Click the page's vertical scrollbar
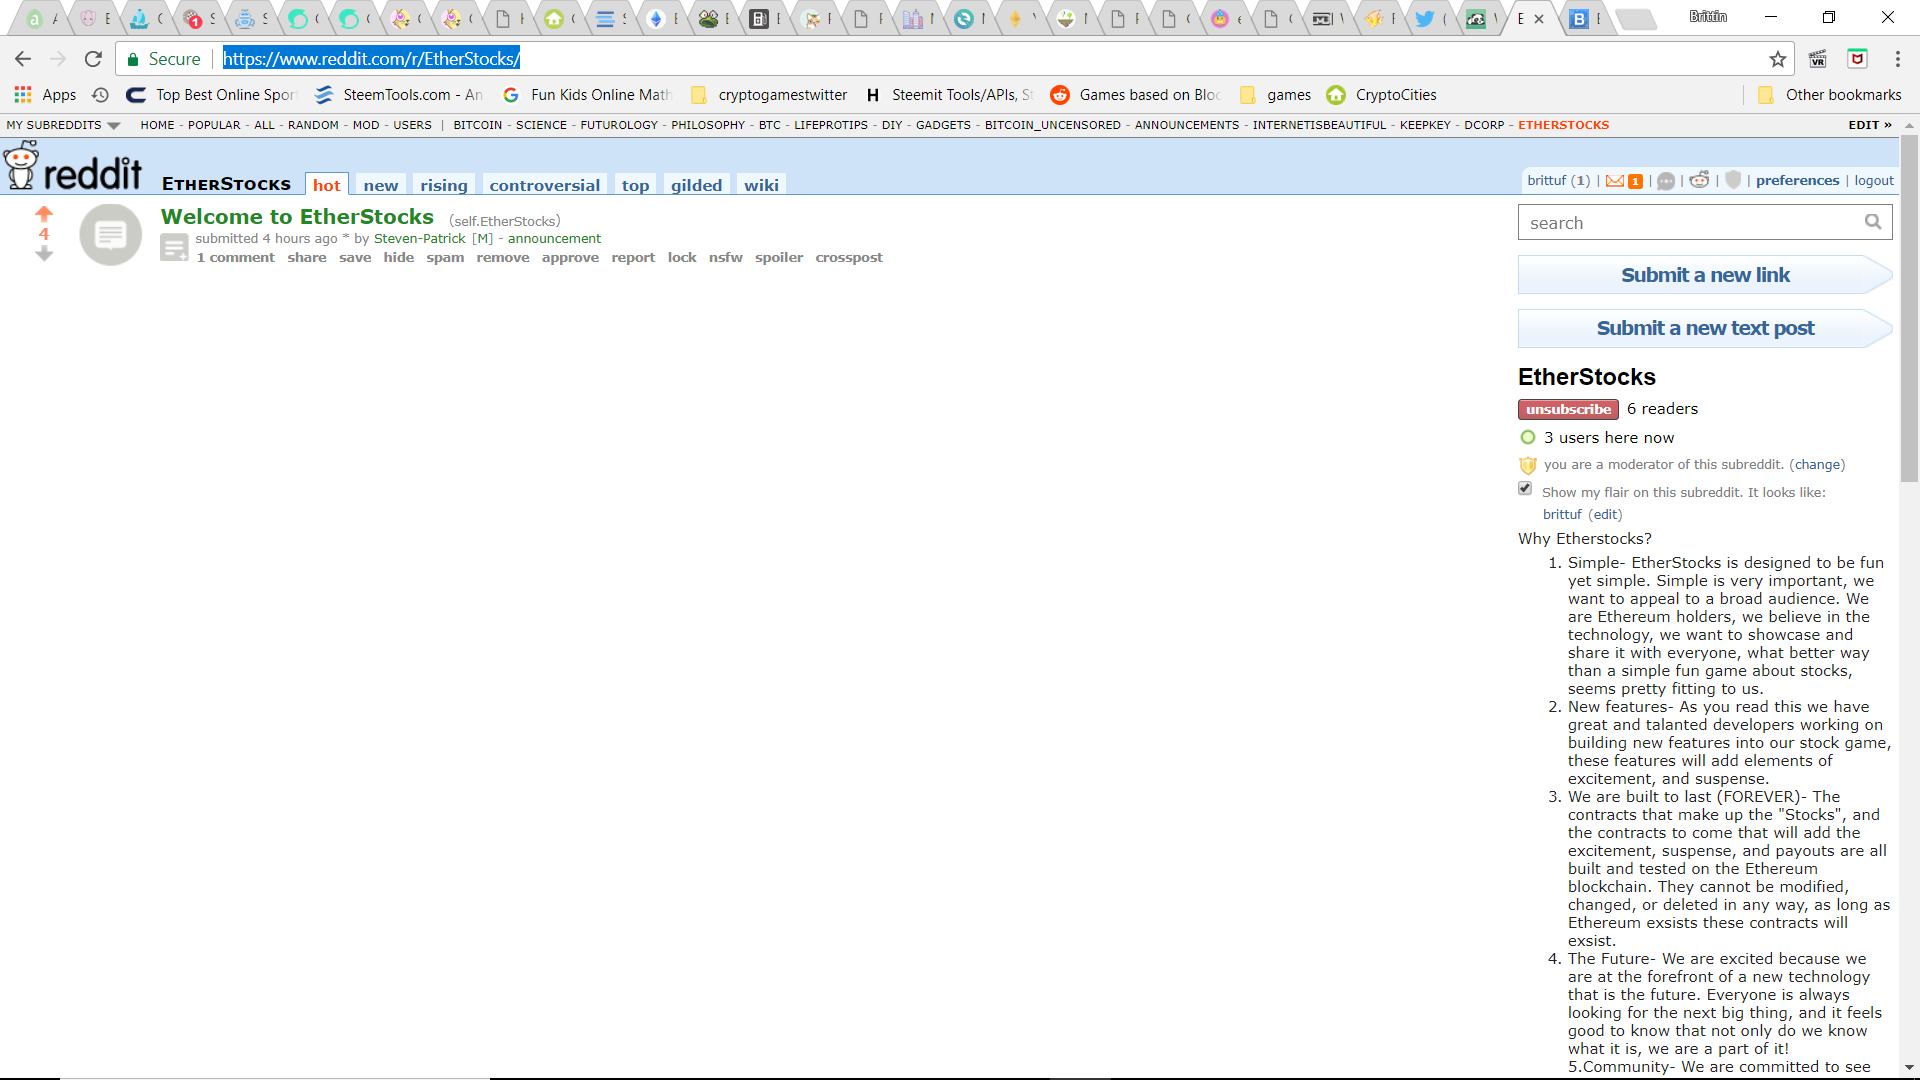The width and height of the screenshot is (1920, 1080). click(x=1909, y=310)
